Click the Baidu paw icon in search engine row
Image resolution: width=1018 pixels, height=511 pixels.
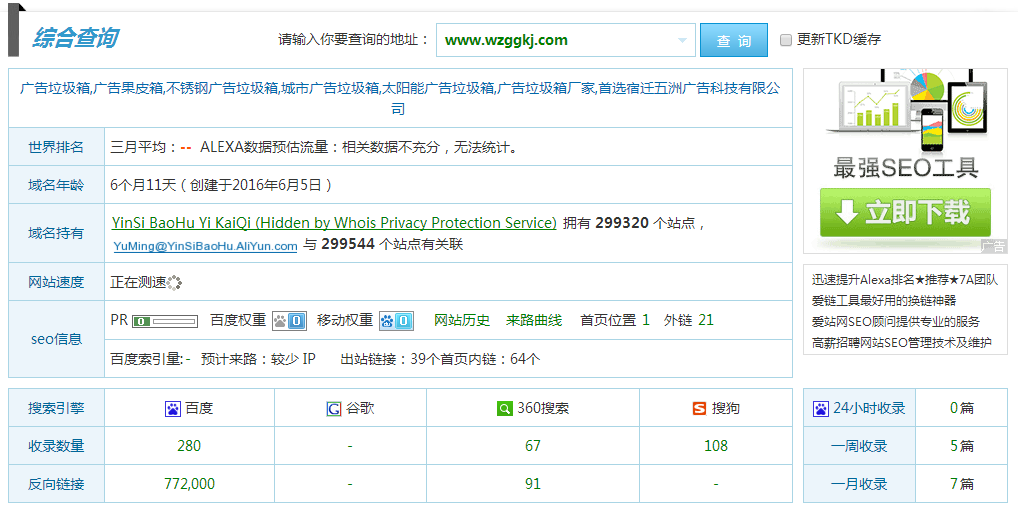(x=173, y=409)
